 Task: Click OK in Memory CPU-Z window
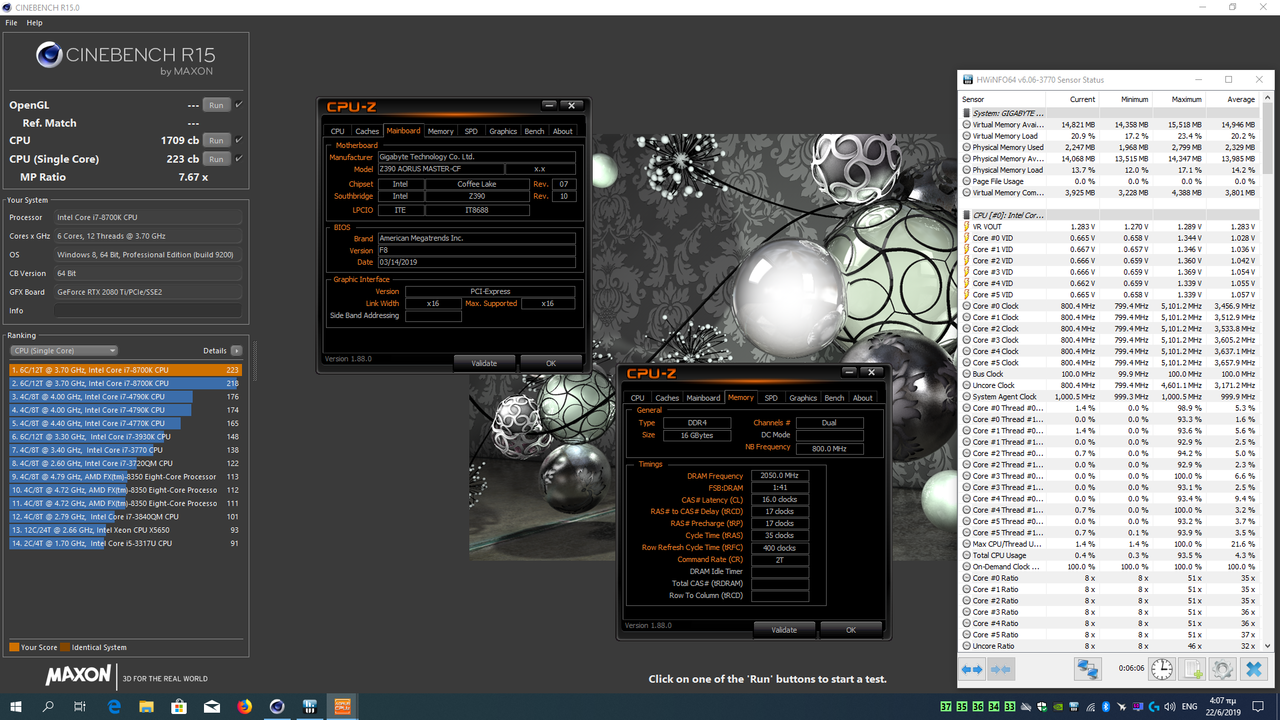[851, 630]
